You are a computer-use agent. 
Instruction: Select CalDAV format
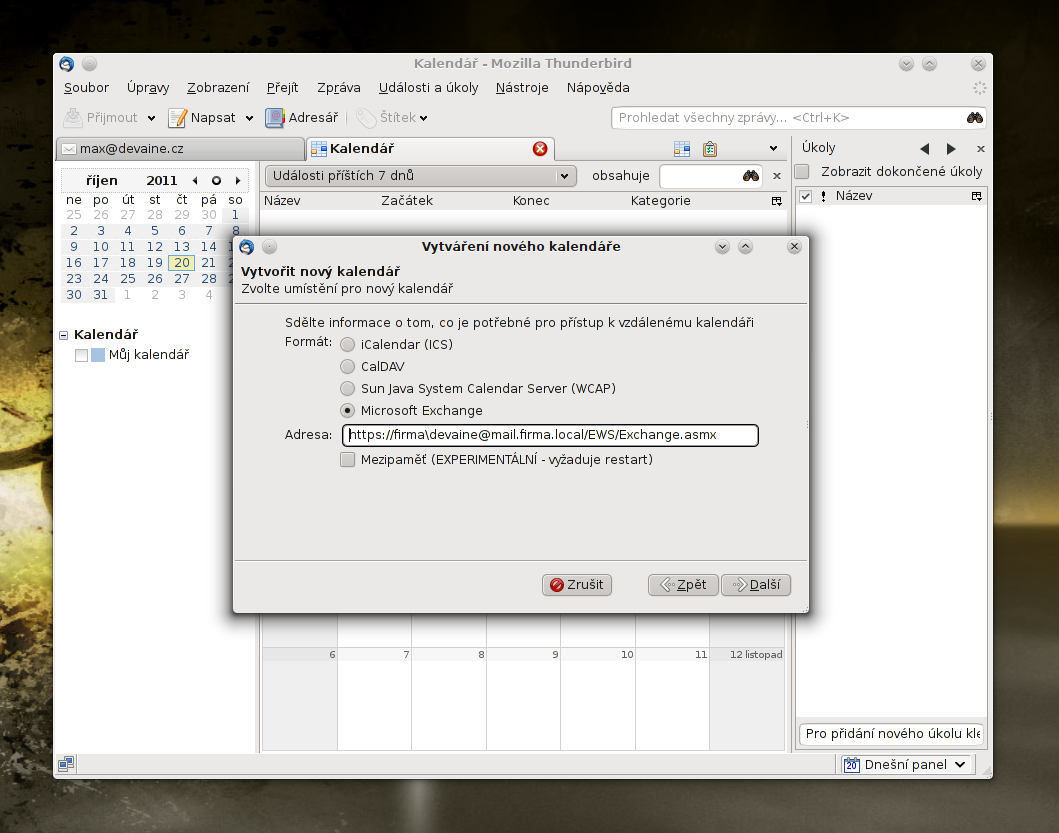pyautogui.click(x=347, y=367)
